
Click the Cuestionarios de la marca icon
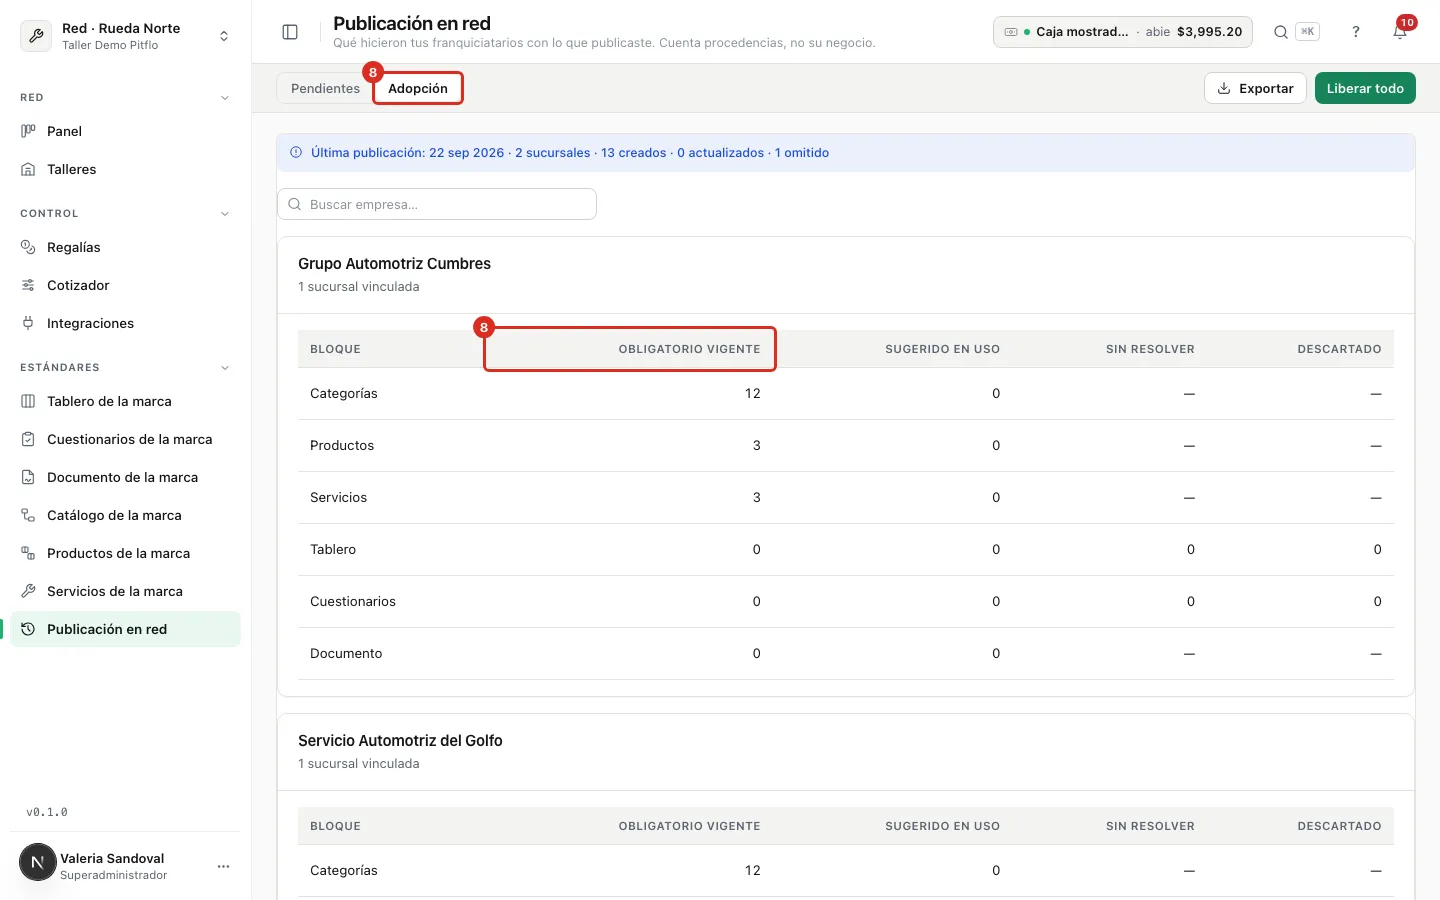click(x=28, y=439)
